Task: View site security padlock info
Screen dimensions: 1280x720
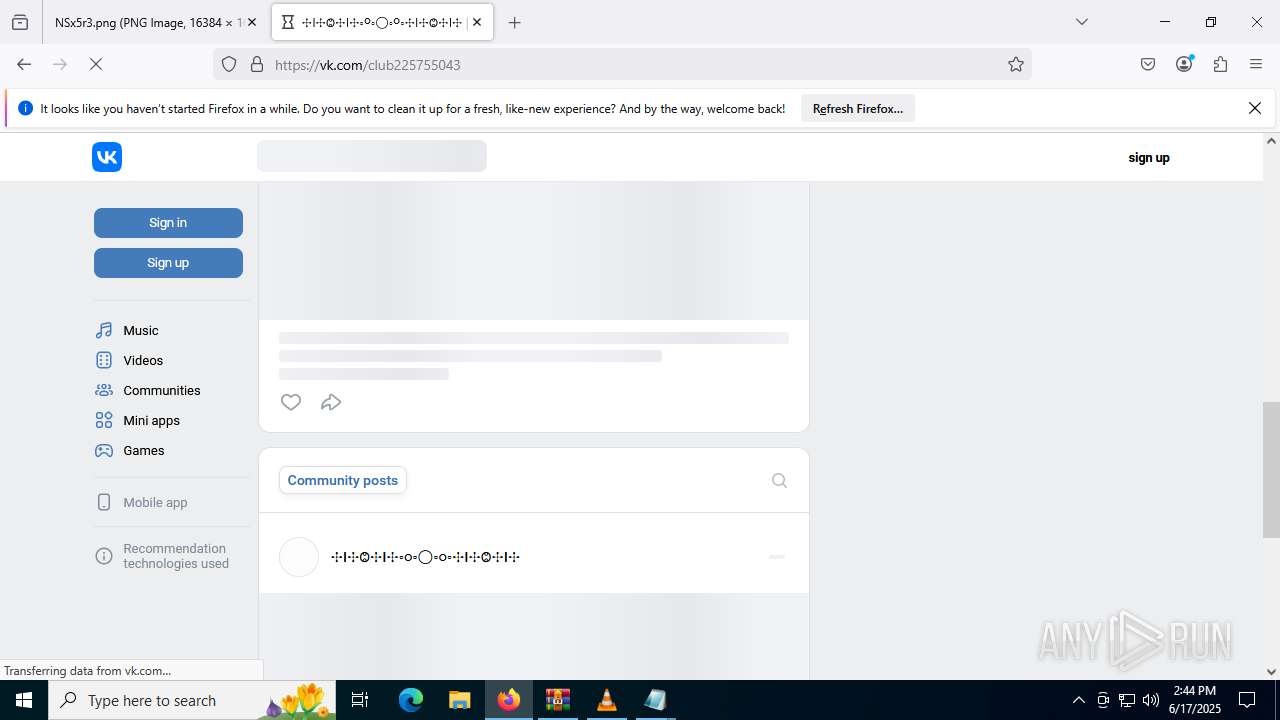Action: pos(257,64)
